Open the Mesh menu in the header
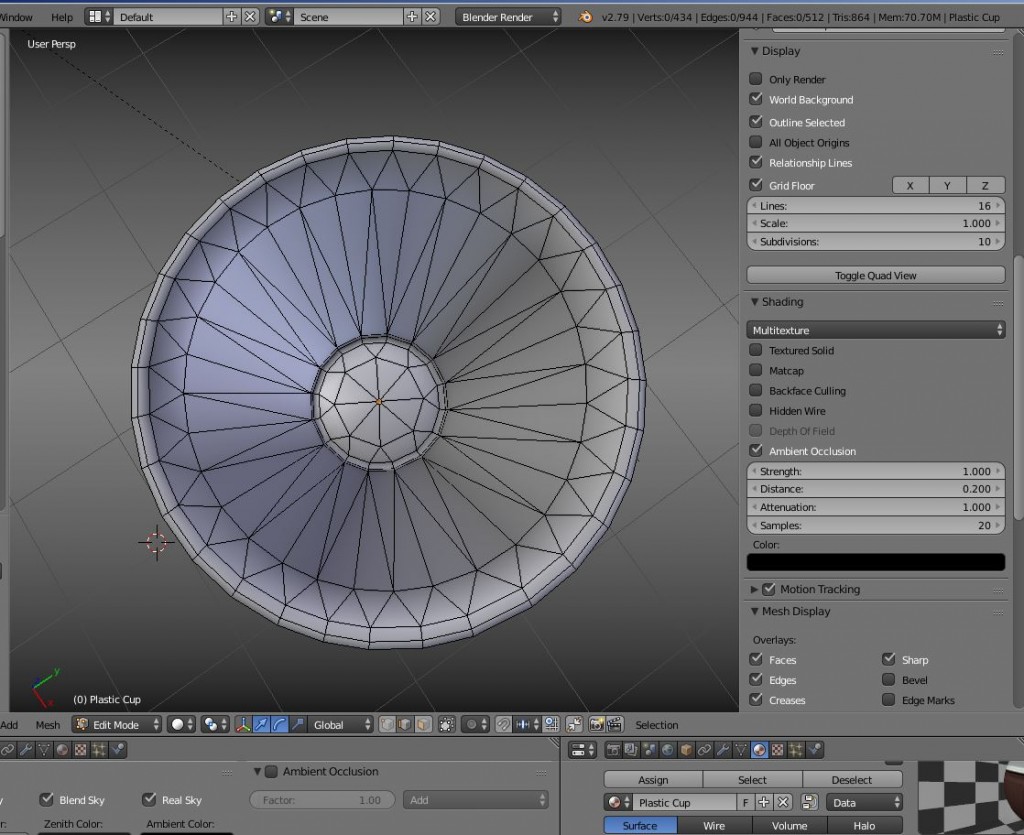Screen dimensions: 1024x835 pyautogui.click(x=47, y=724)
